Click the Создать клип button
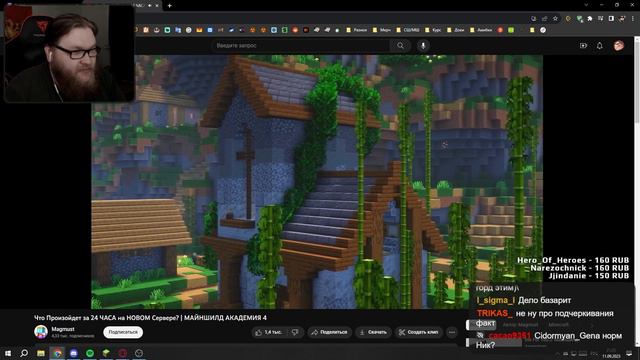 (x=418, y=332)
